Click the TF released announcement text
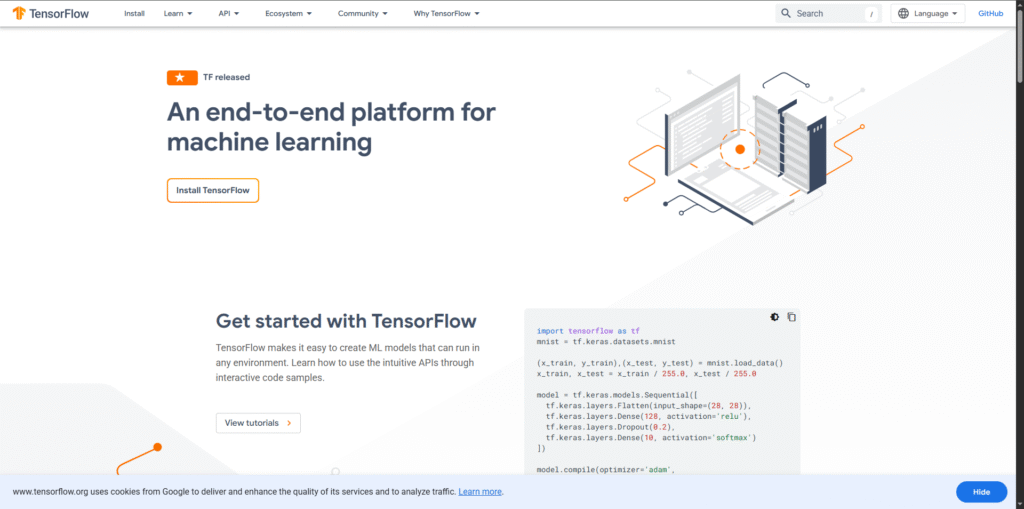The width and height of the screenshot is (1024, 509). [x=227, y=77]
